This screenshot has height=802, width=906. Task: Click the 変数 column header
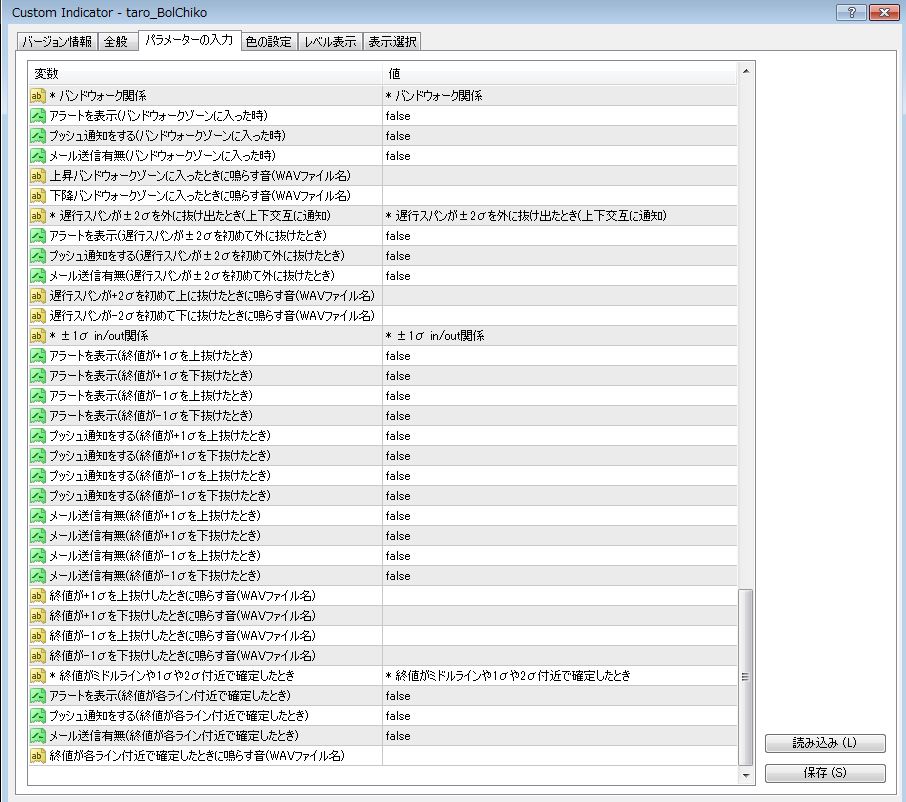tap(205, 73)
